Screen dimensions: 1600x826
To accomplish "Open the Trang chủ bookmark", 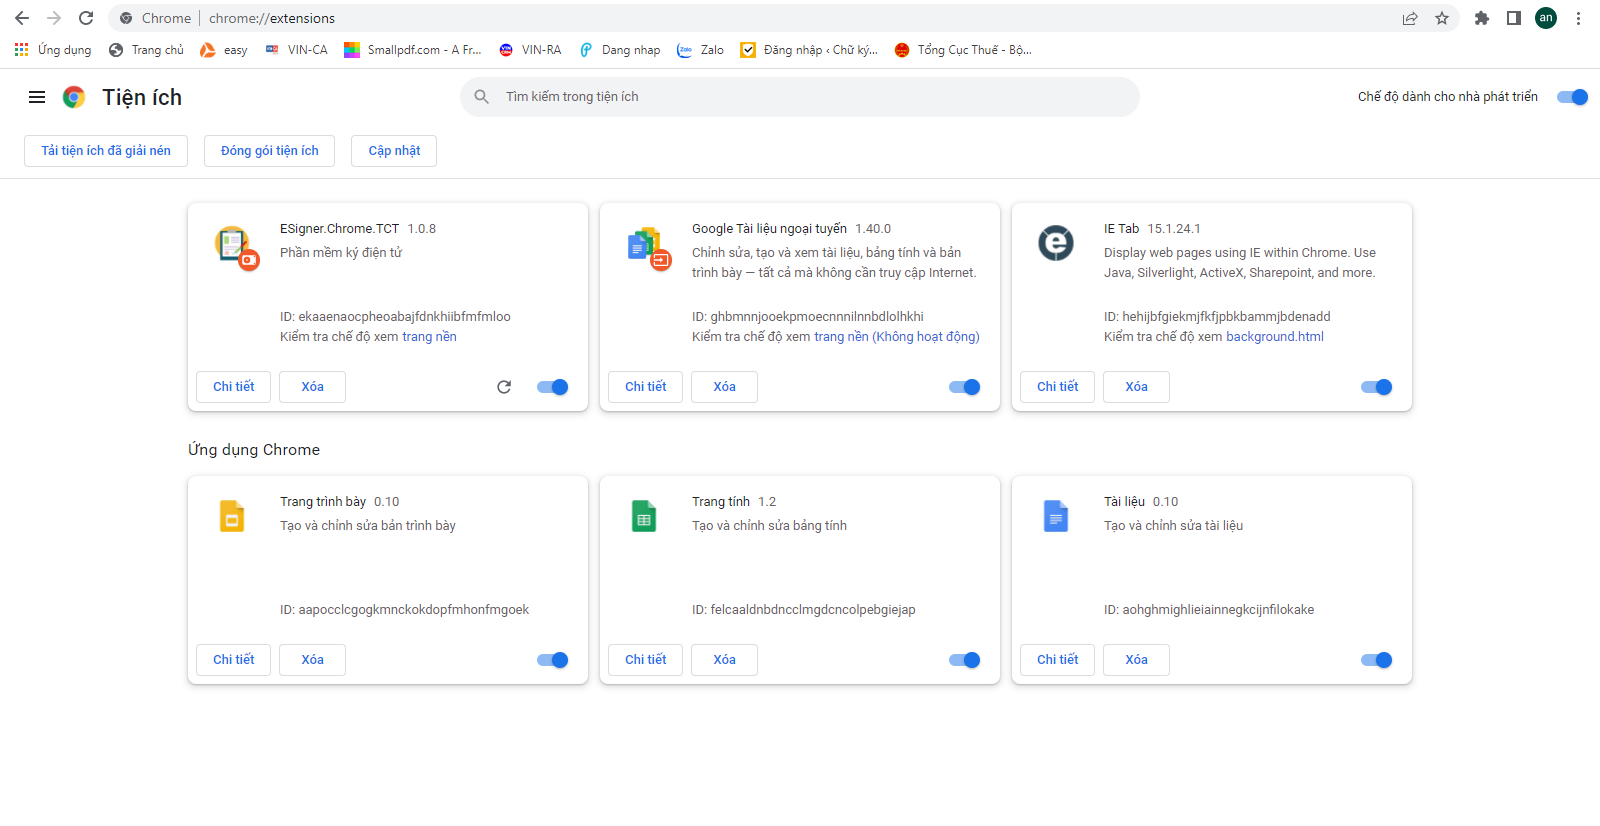I will (147, 50).
